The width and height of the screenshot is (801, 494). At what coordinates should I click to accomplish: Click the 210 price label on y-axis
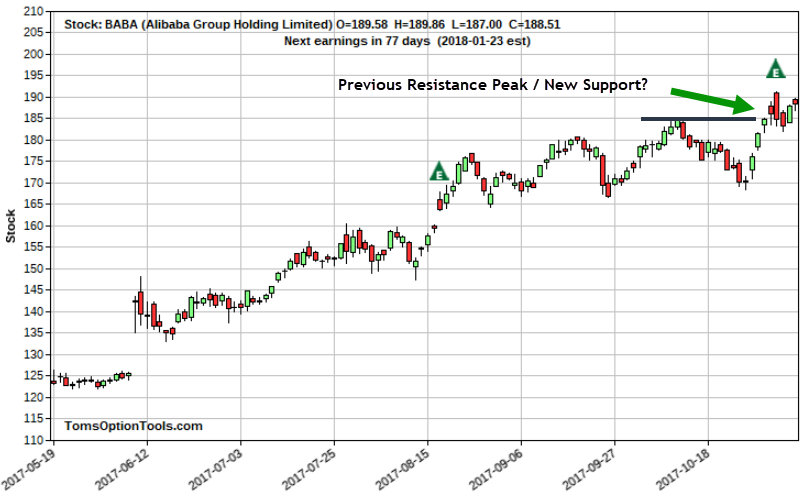[x=33, y=11]
